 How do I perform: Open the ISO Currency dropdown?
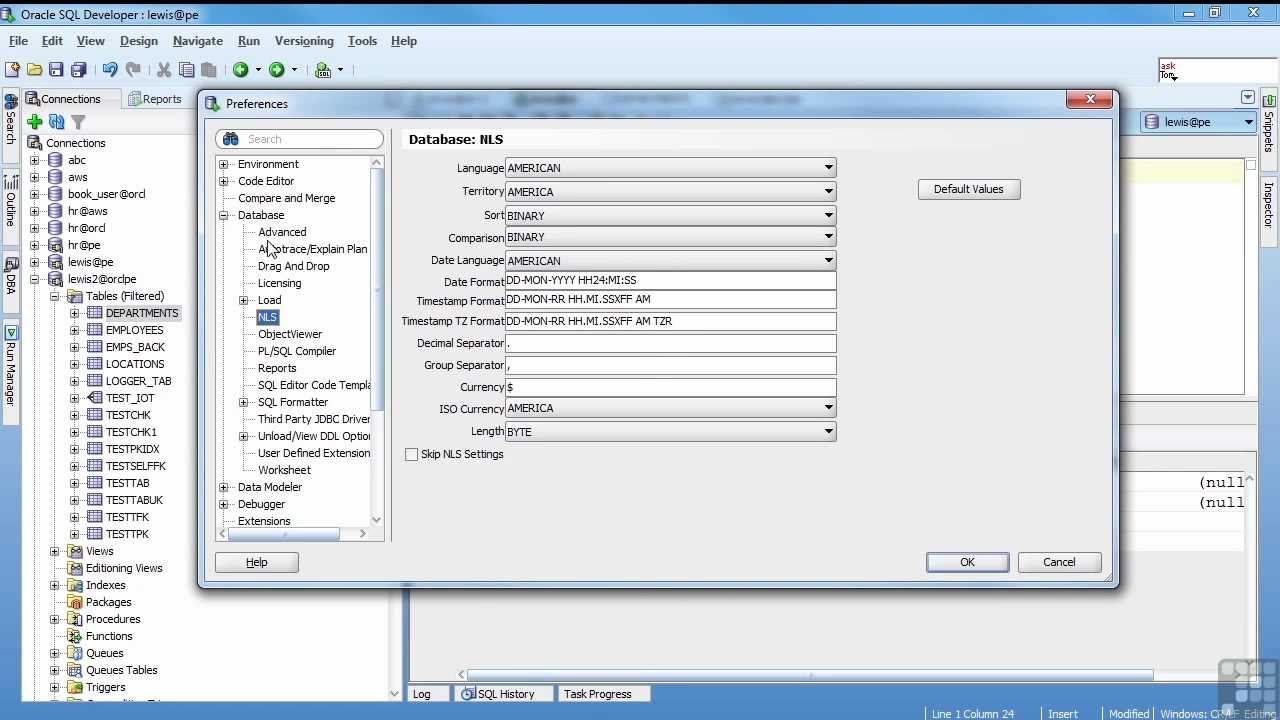coord(828,408)
